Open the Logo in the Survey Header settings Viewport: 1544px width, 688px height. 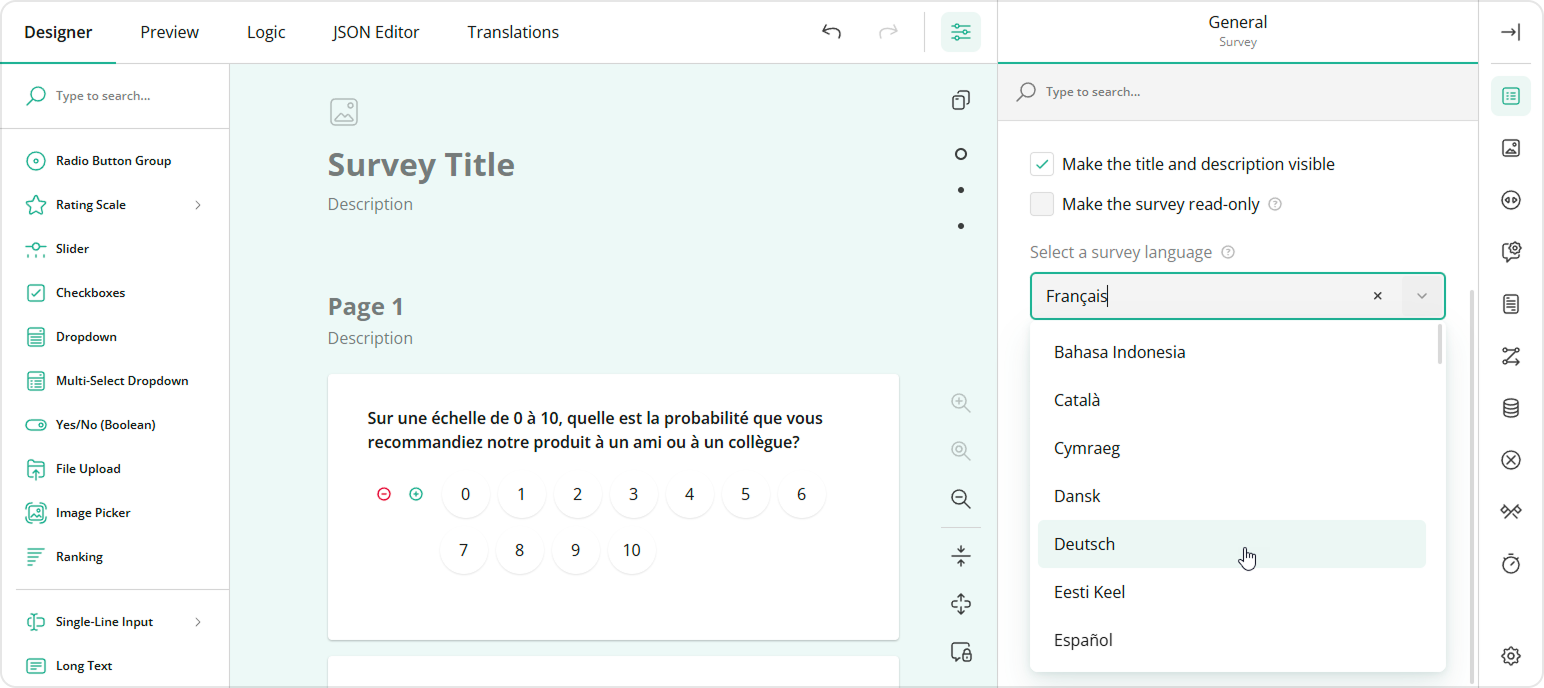point(1511,147)
